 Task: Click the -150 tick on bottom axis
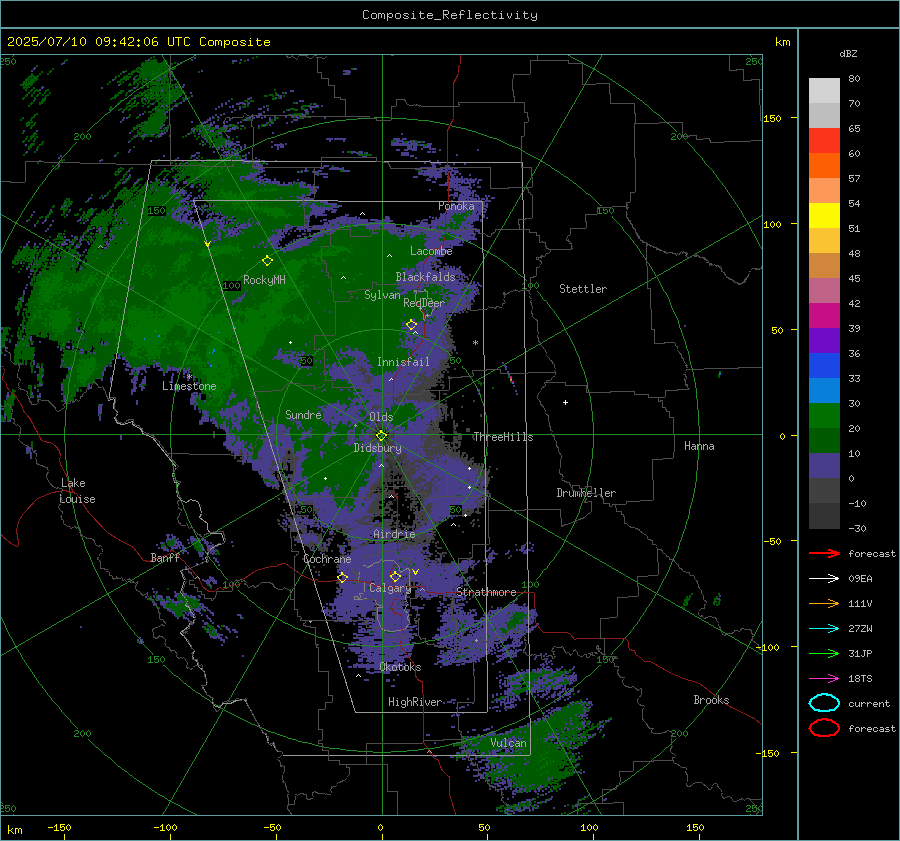point(59,827)
